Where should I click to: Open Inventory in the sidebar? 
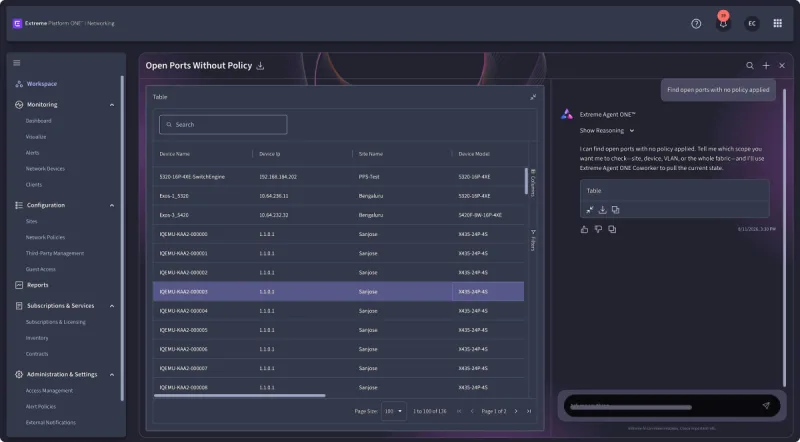[x=37, y=338]
